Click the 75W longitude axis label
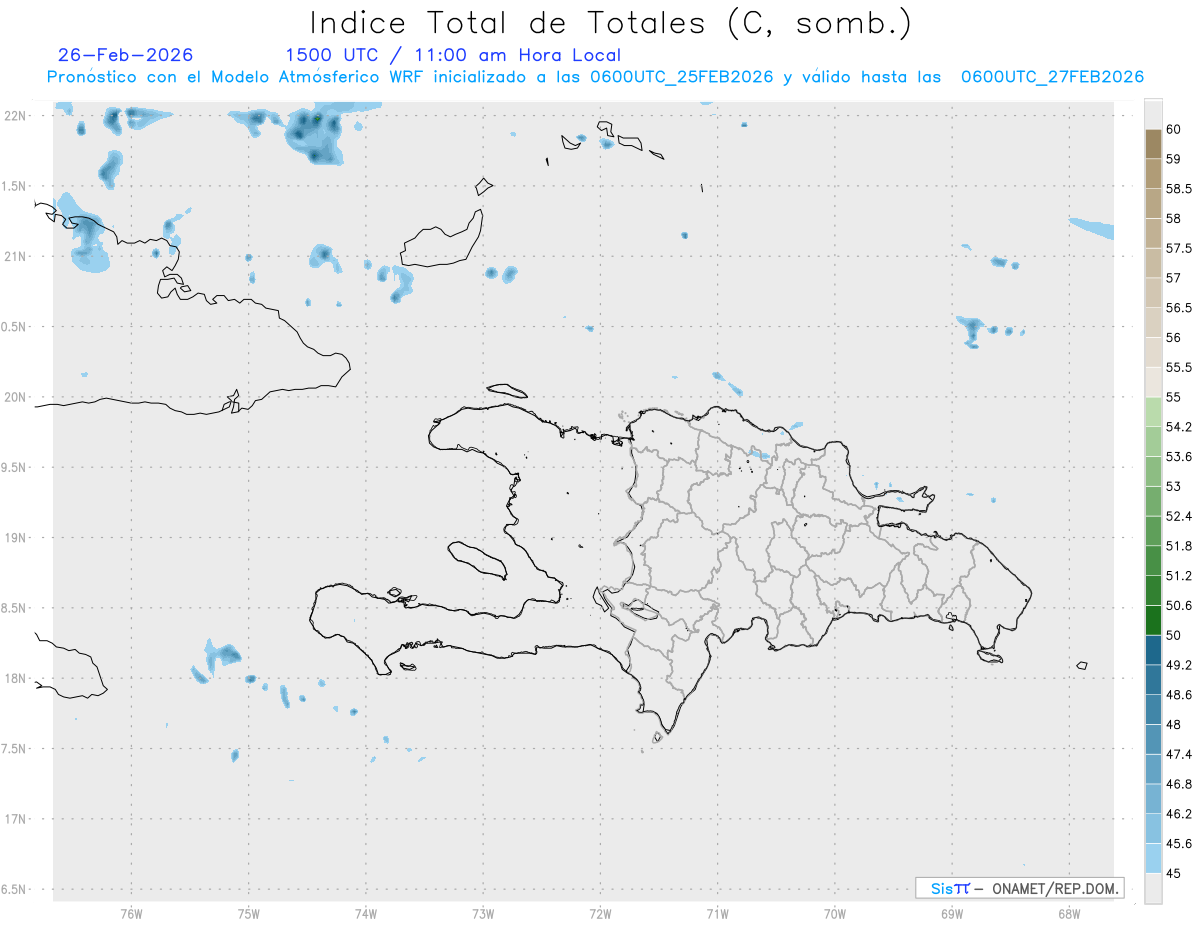 [x=248, y=913]
